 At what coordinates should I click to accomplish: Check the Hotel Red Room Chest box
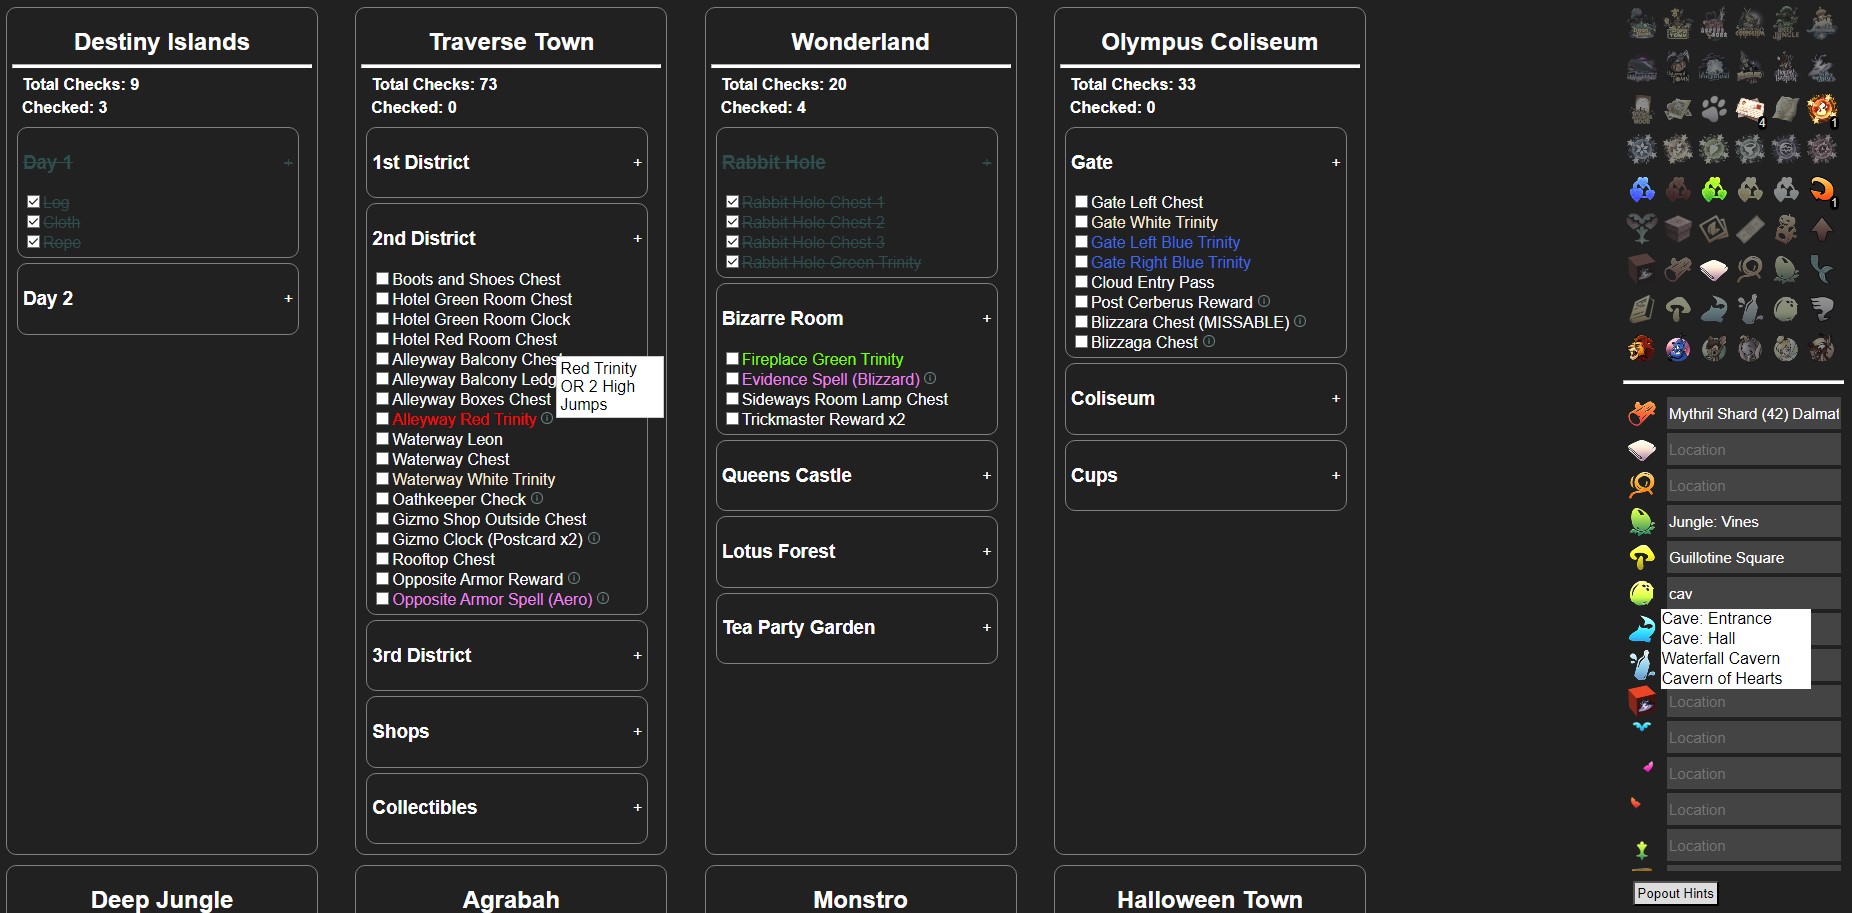coord(382,339)
